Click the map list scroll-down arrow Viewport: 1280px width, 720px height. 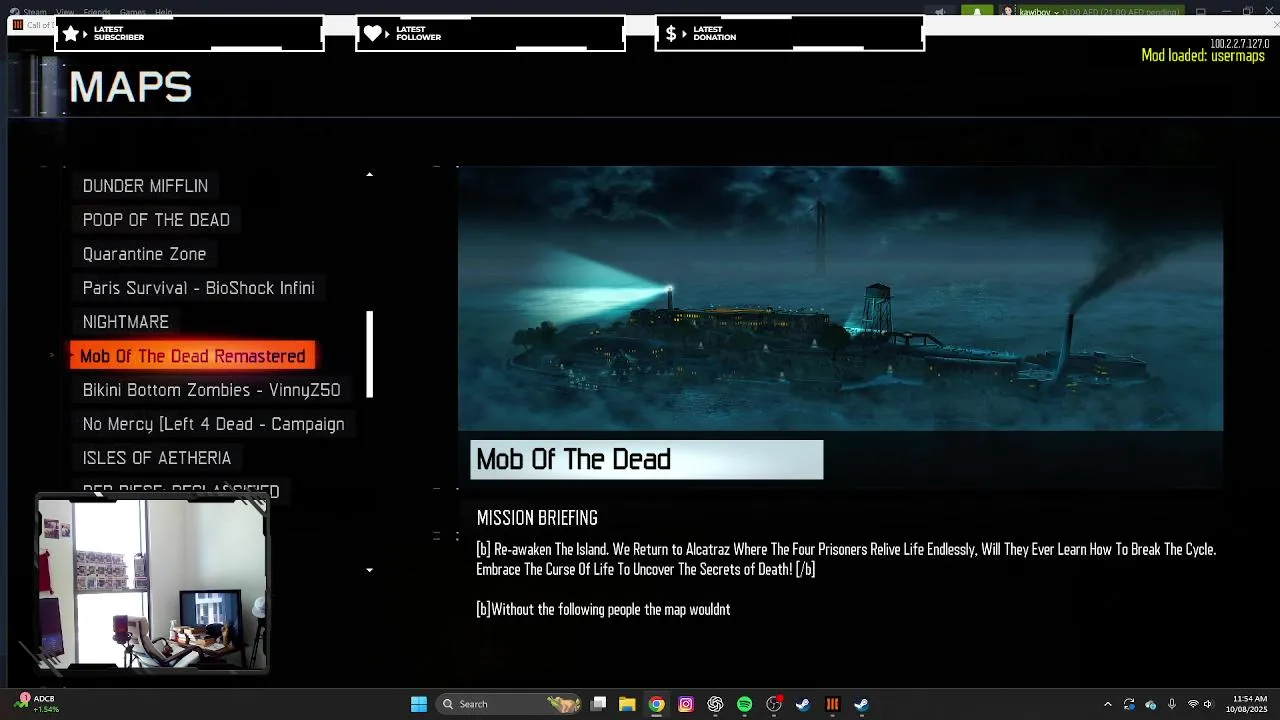coord(369,570)
